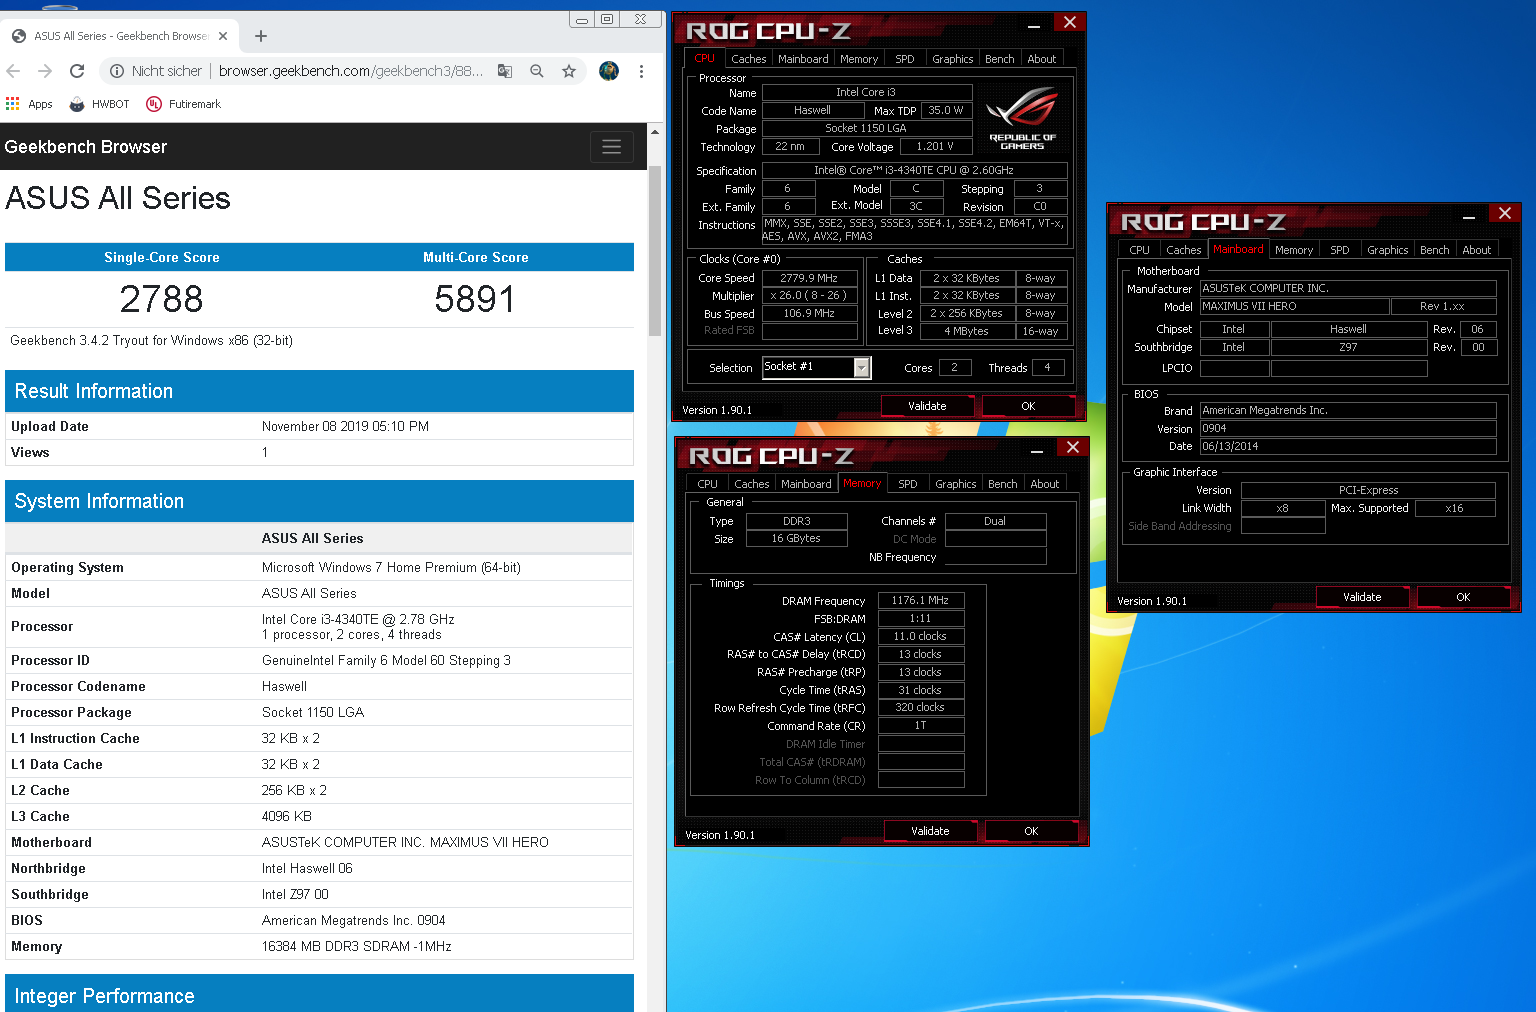This screenshot has height=1012, width=1536.
Task: Open a new browser tab with plus
Action: point(261,36)
